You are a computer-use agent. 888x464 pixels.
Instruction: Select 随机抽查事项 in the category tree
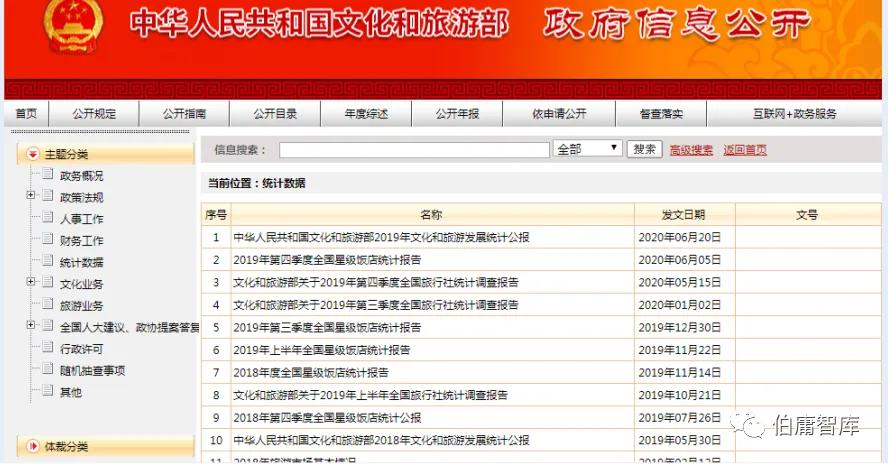click(x=92, y=371)
